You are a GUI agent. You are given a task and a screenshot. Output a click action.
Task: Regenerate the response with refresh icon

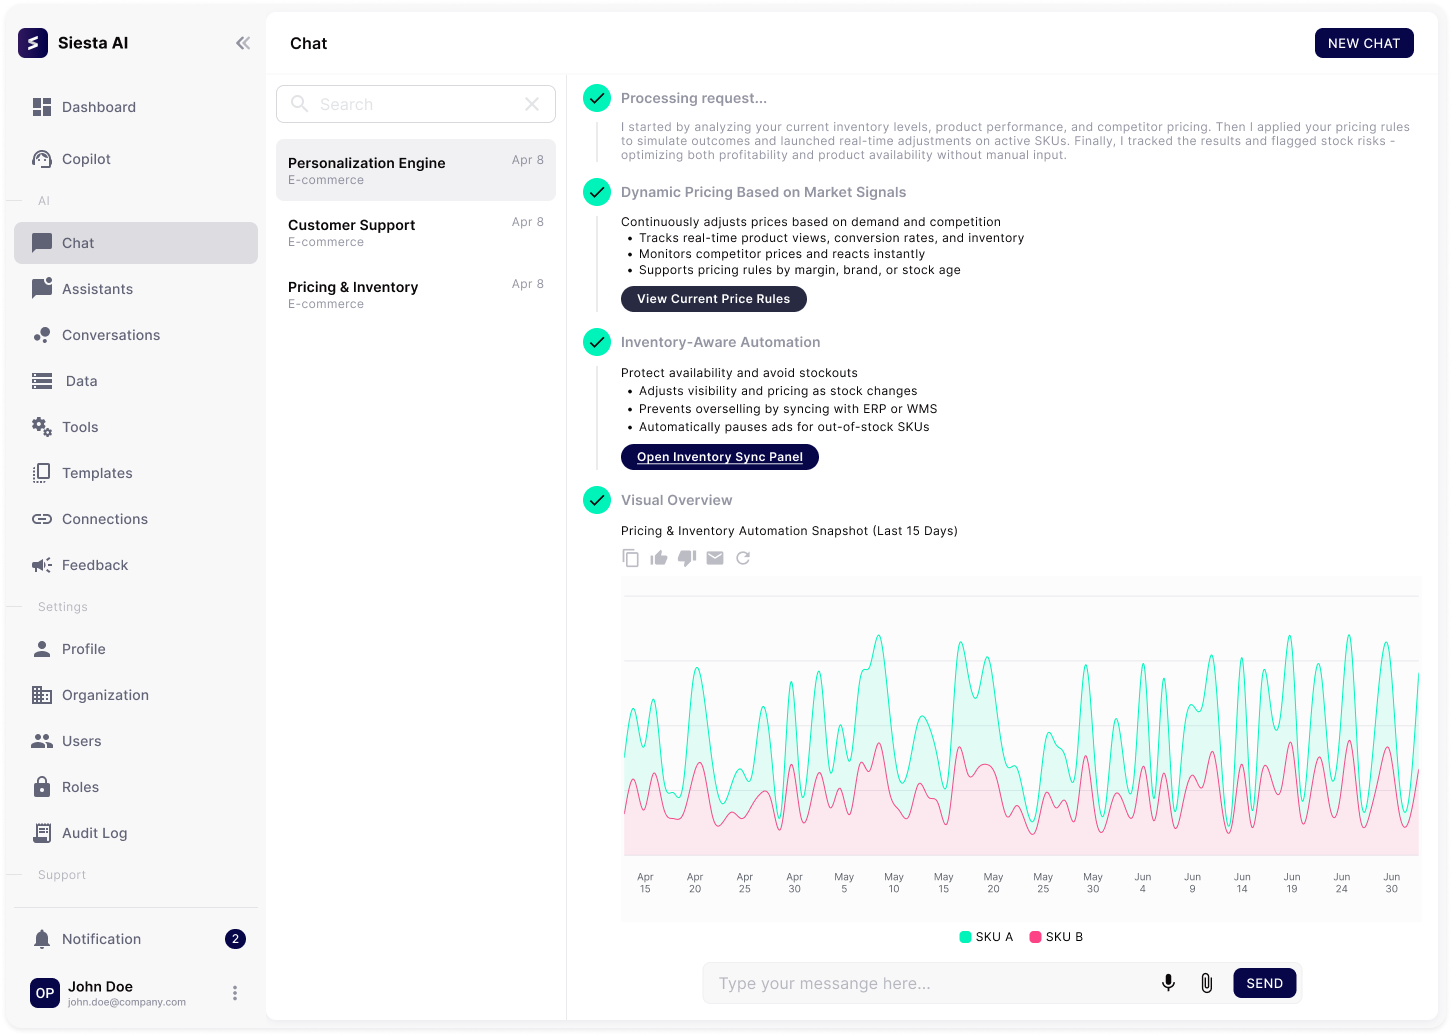click(x=743, y=558)
